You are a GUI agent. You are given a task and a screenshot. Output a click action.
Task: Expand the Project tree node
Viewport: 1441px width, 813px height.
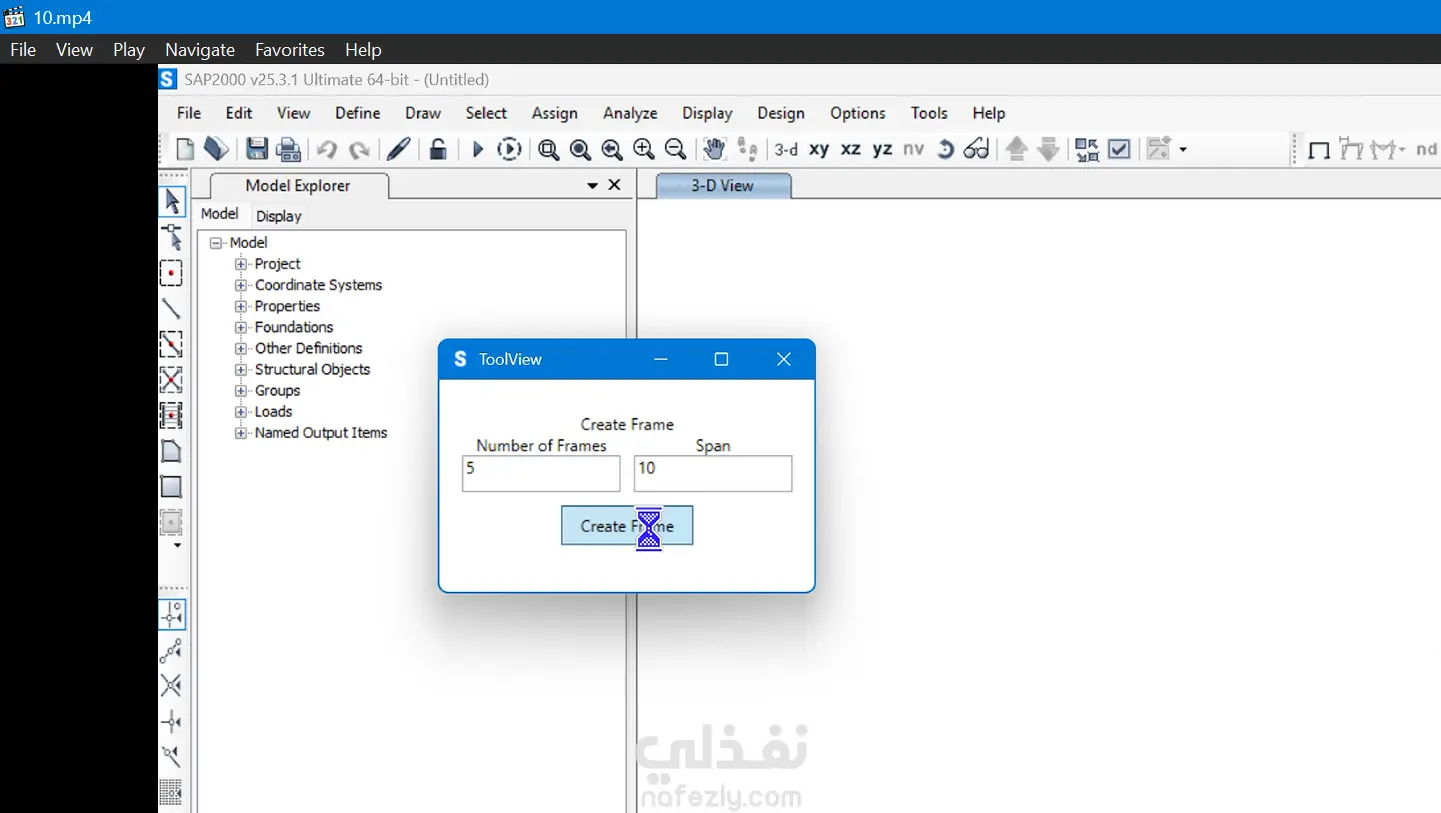241,264
